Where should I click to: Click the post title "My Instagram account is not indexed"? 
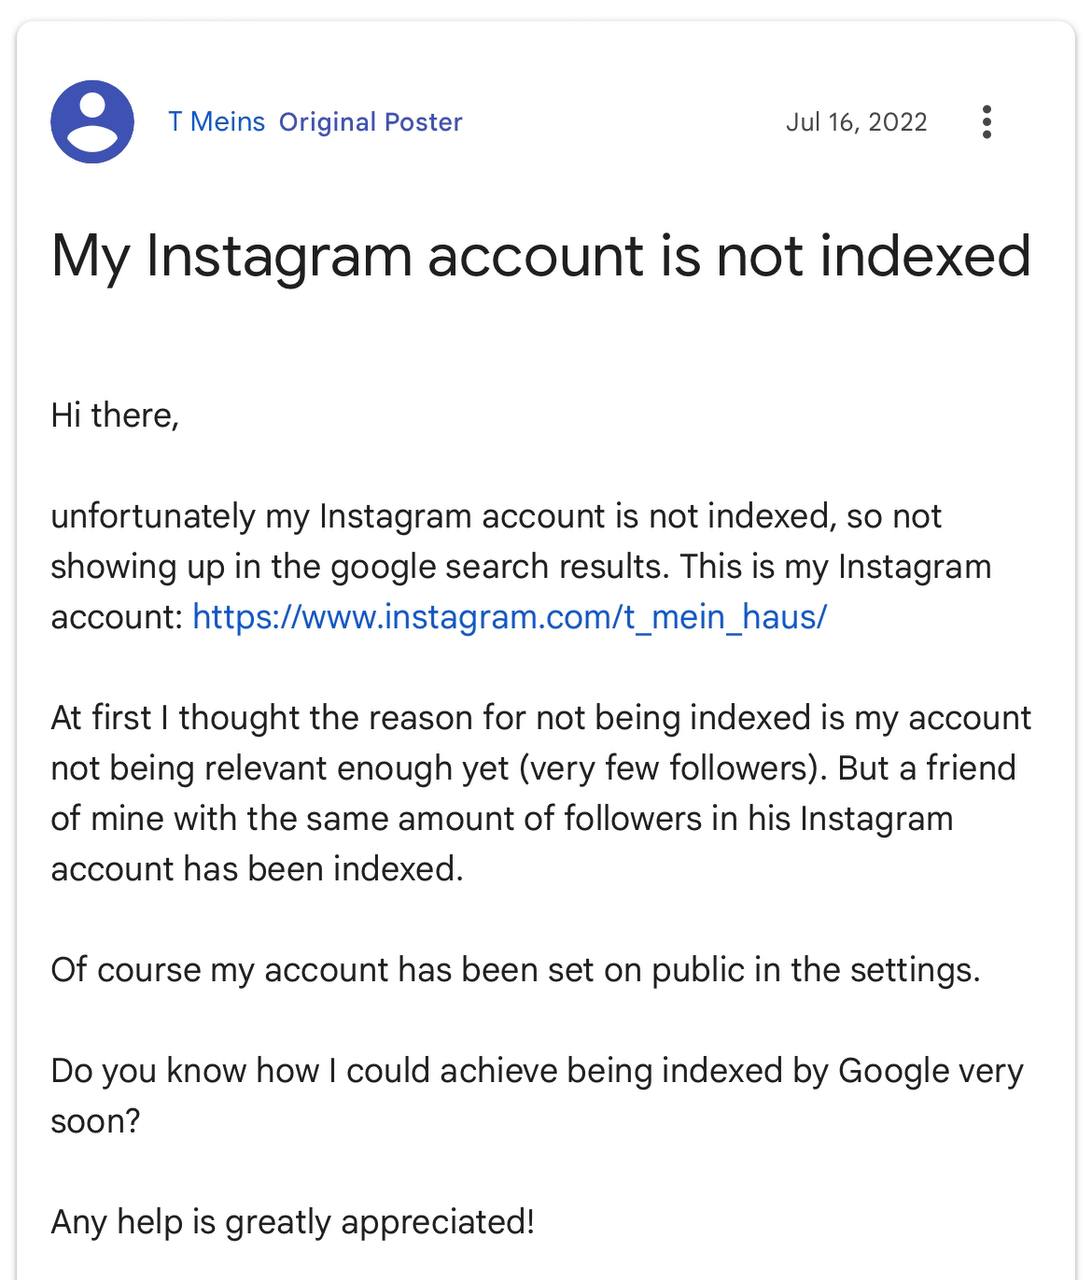pyautogui.click(x=540, y=255)
